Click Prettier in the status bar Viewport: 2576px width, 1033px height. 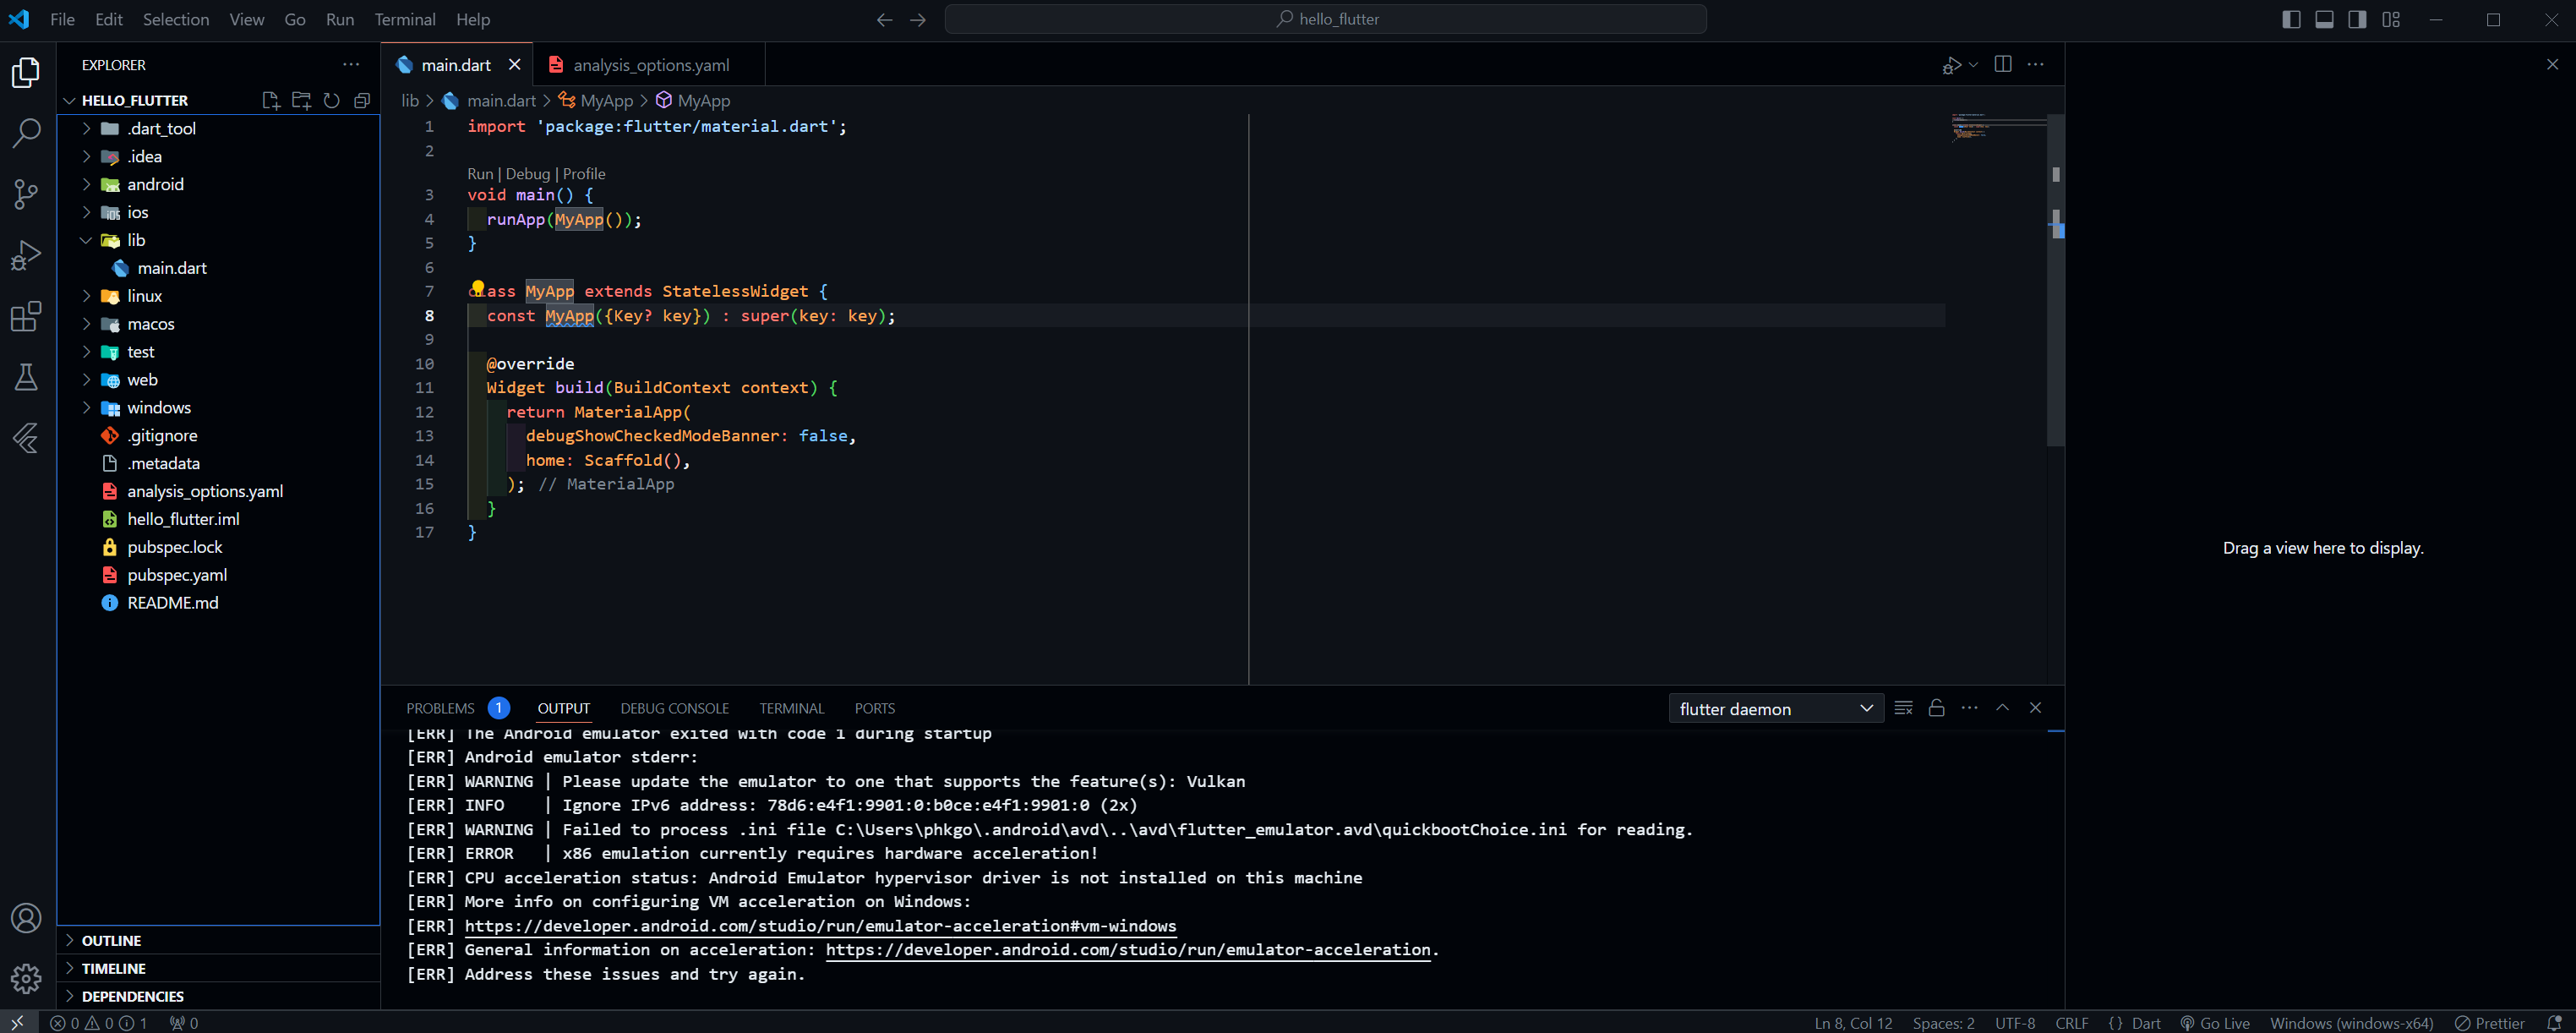(2490, 1023)
